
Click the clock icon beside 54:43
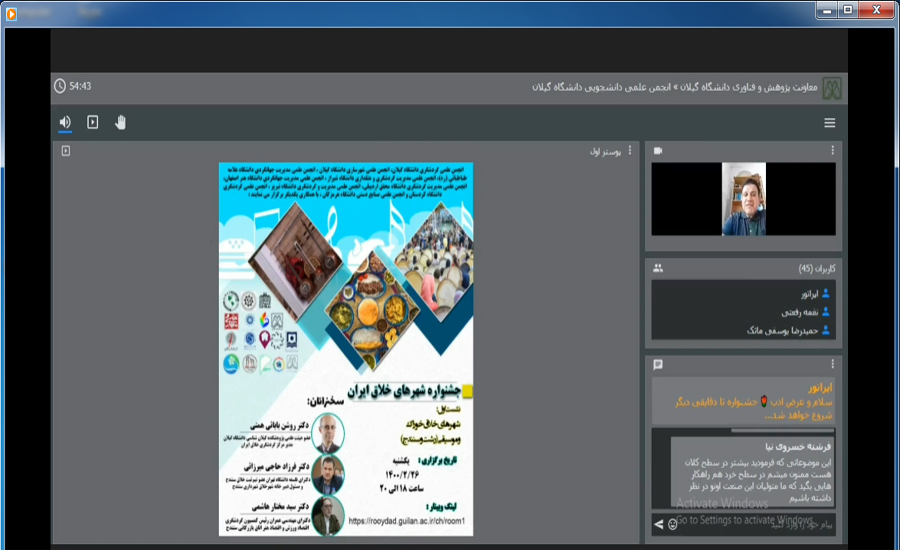[60, 86]
